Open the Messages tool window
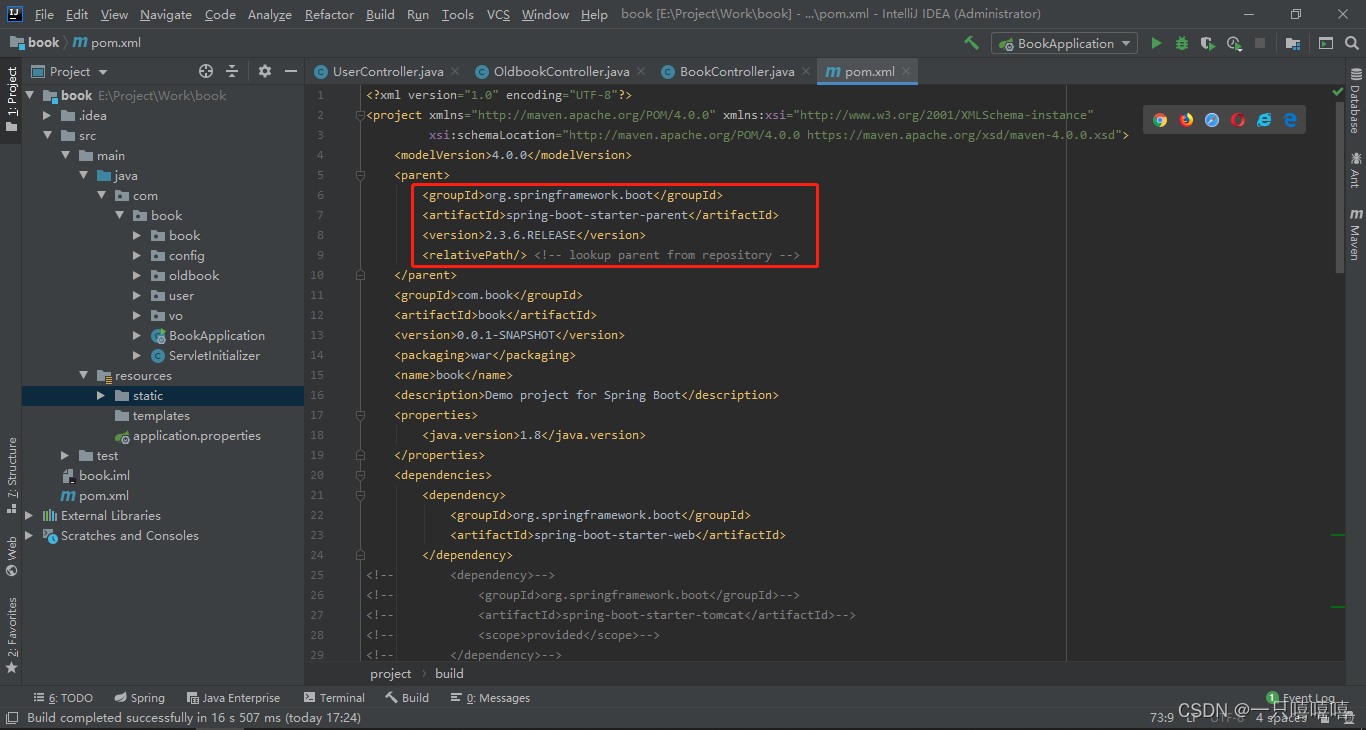Screen dimensions: 1366x730 (490, 698)
